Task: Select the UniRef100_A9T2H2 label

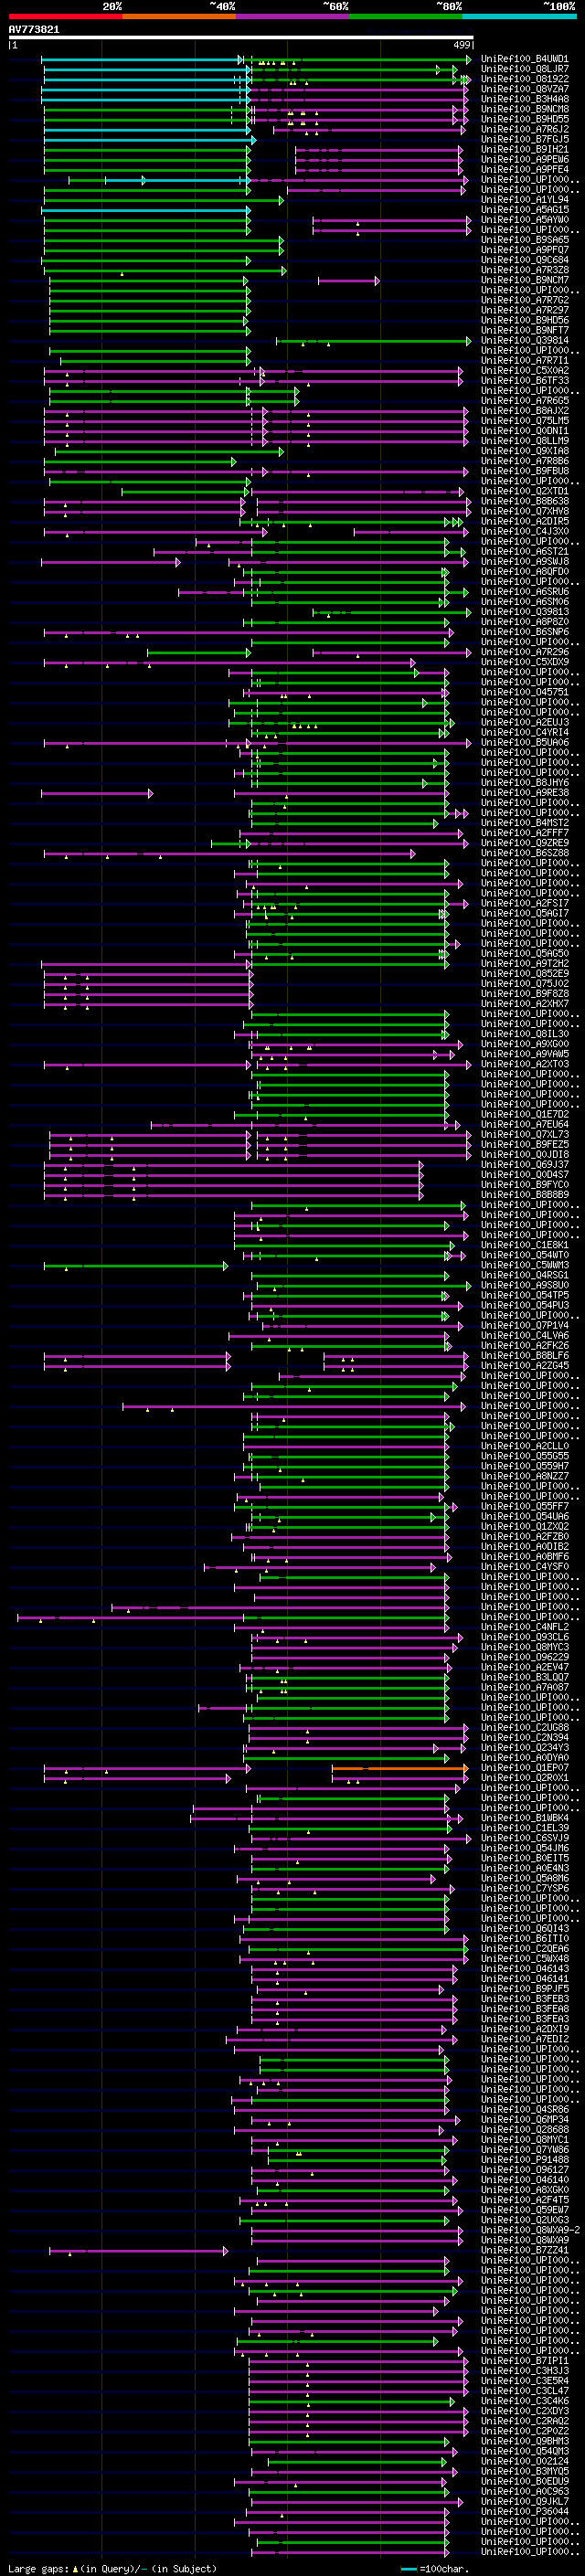Action: click(x=525, y=964)
